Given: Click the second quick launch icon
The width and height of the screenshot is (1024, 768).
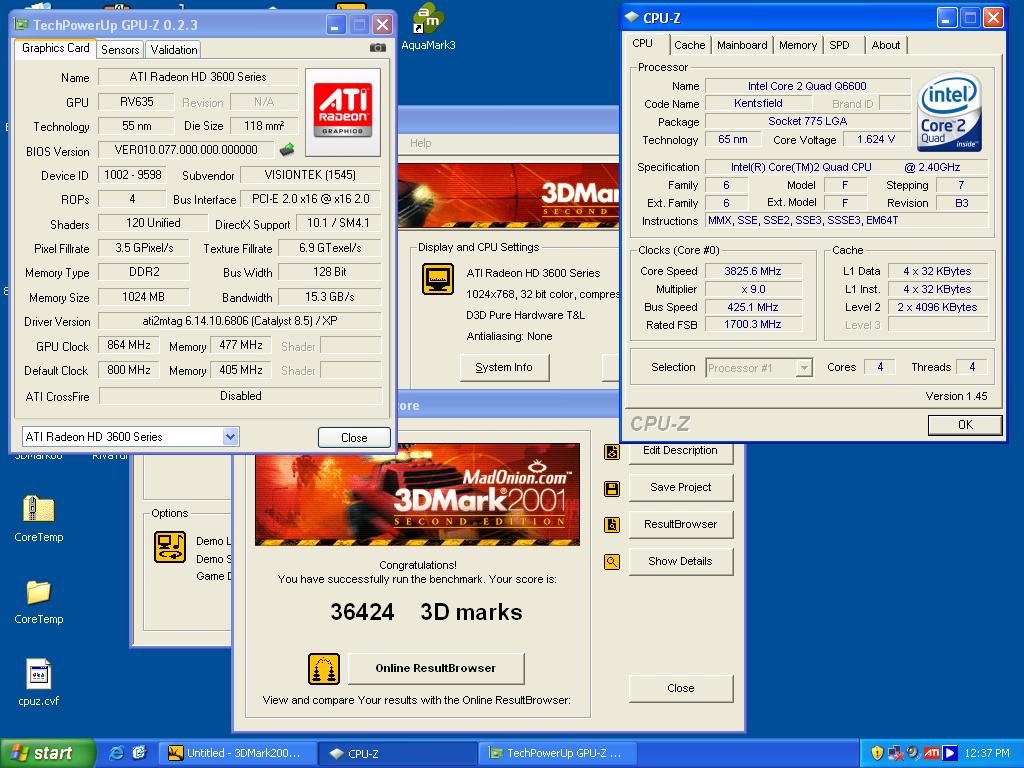Looking at the screenshot, I should 139,753.
